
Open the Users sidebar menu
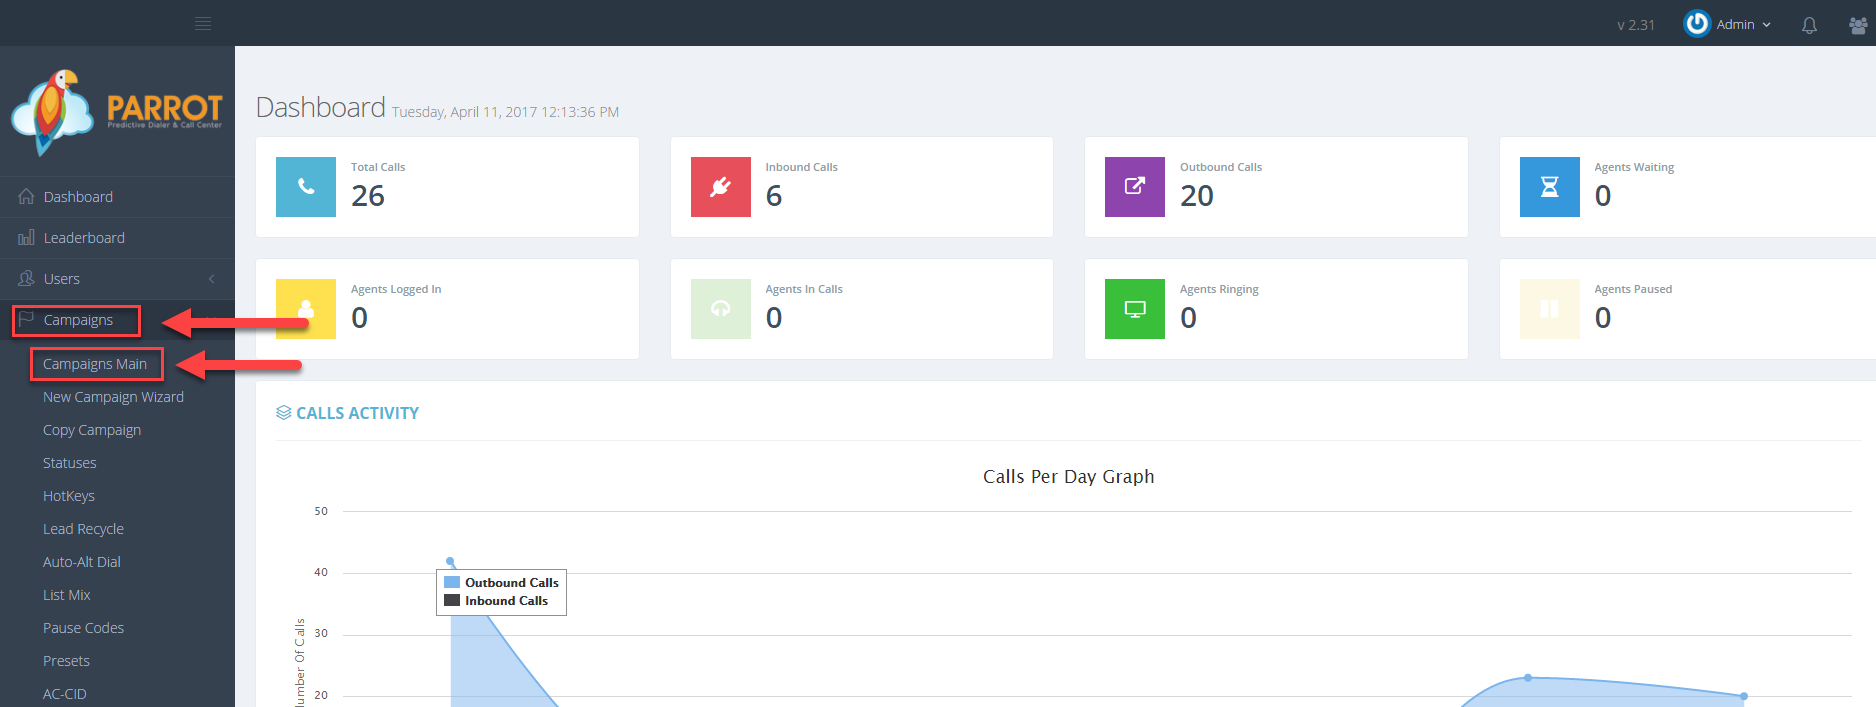(117, 279)
